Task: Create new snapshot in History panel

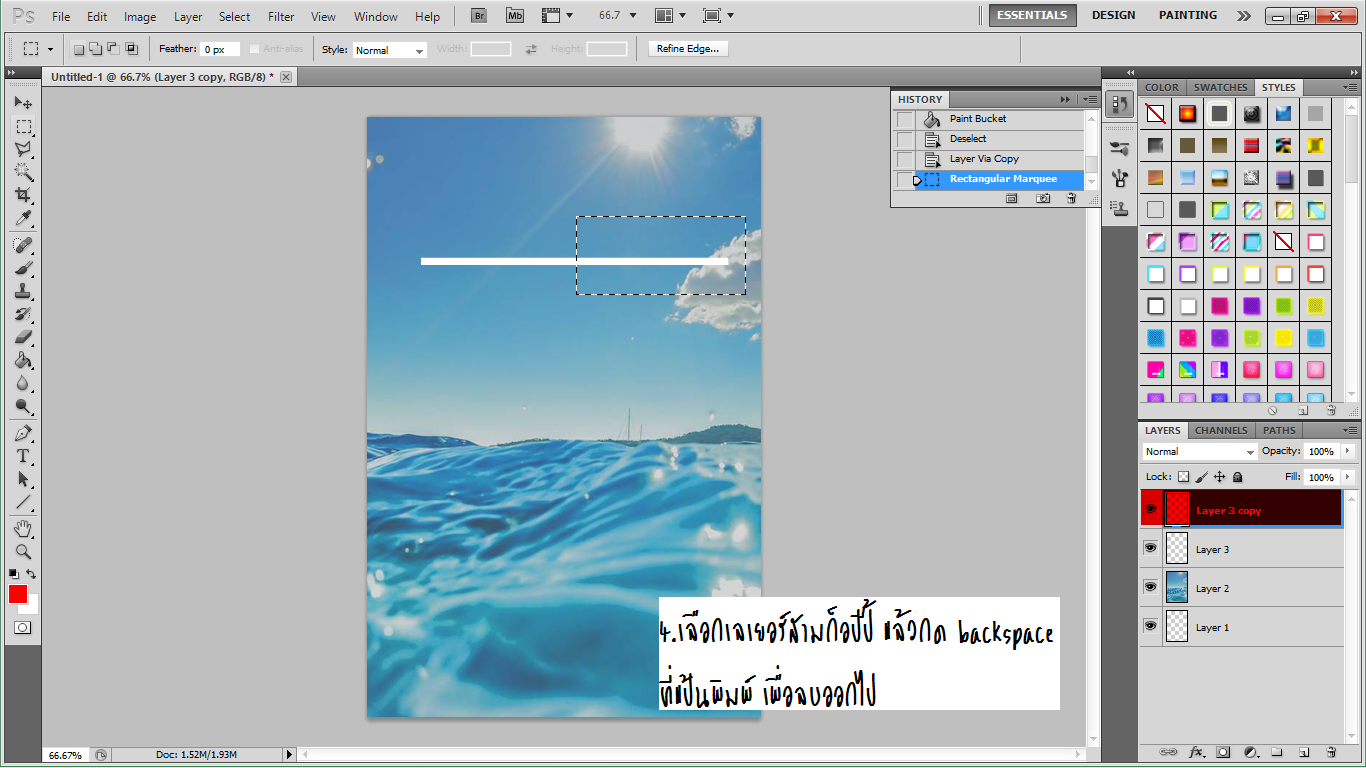Action: (x=1043, y=199)
